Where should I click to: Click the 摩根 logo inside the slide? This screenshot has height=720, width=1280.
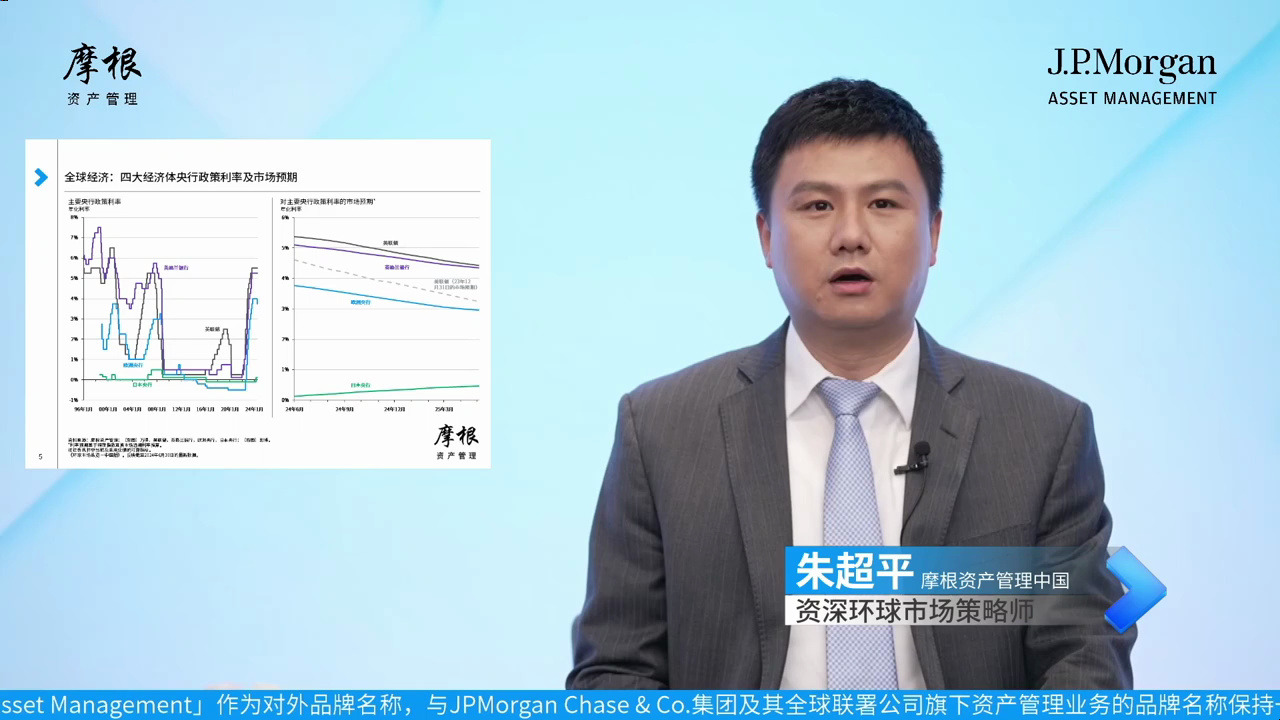click(x=456, y=441)
